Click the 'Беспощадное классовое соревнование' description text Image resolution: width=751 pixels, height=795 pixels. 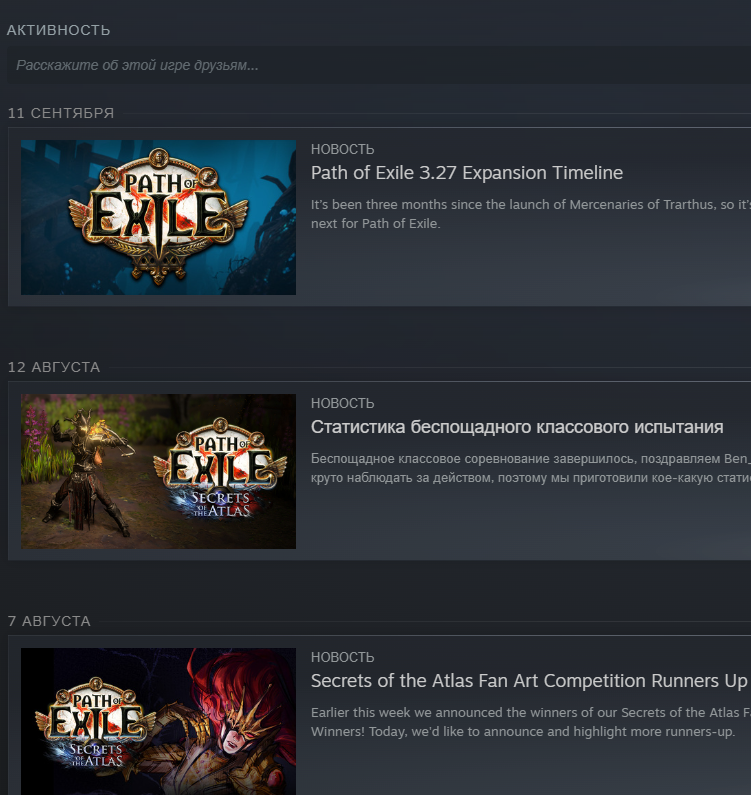tap(530, 468)
